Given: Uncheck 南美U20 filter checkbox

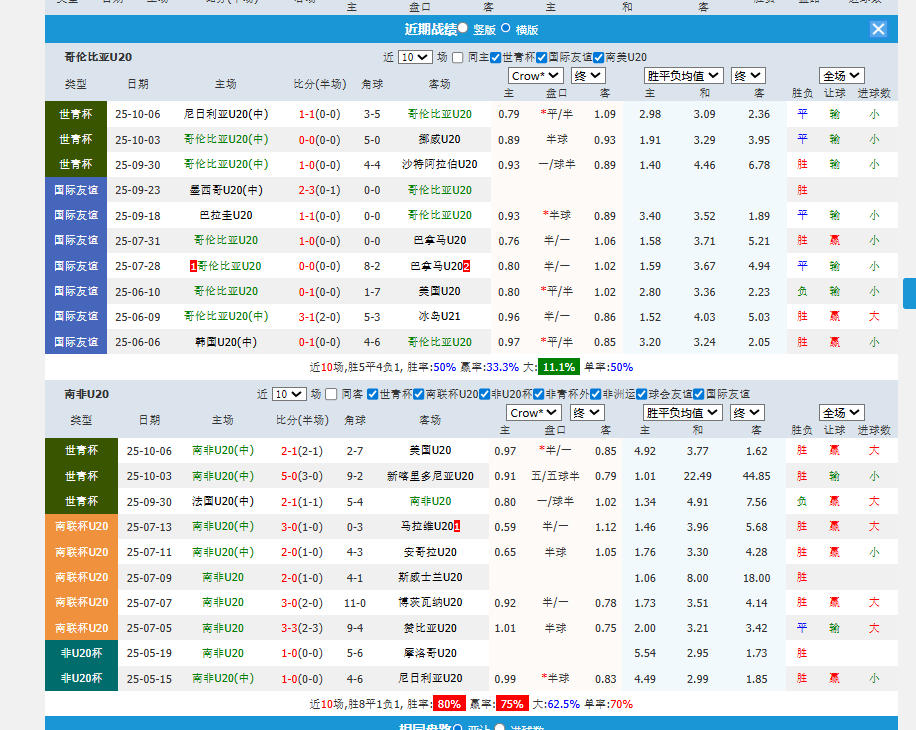Looking at the screenshot, I should point(598,58).
